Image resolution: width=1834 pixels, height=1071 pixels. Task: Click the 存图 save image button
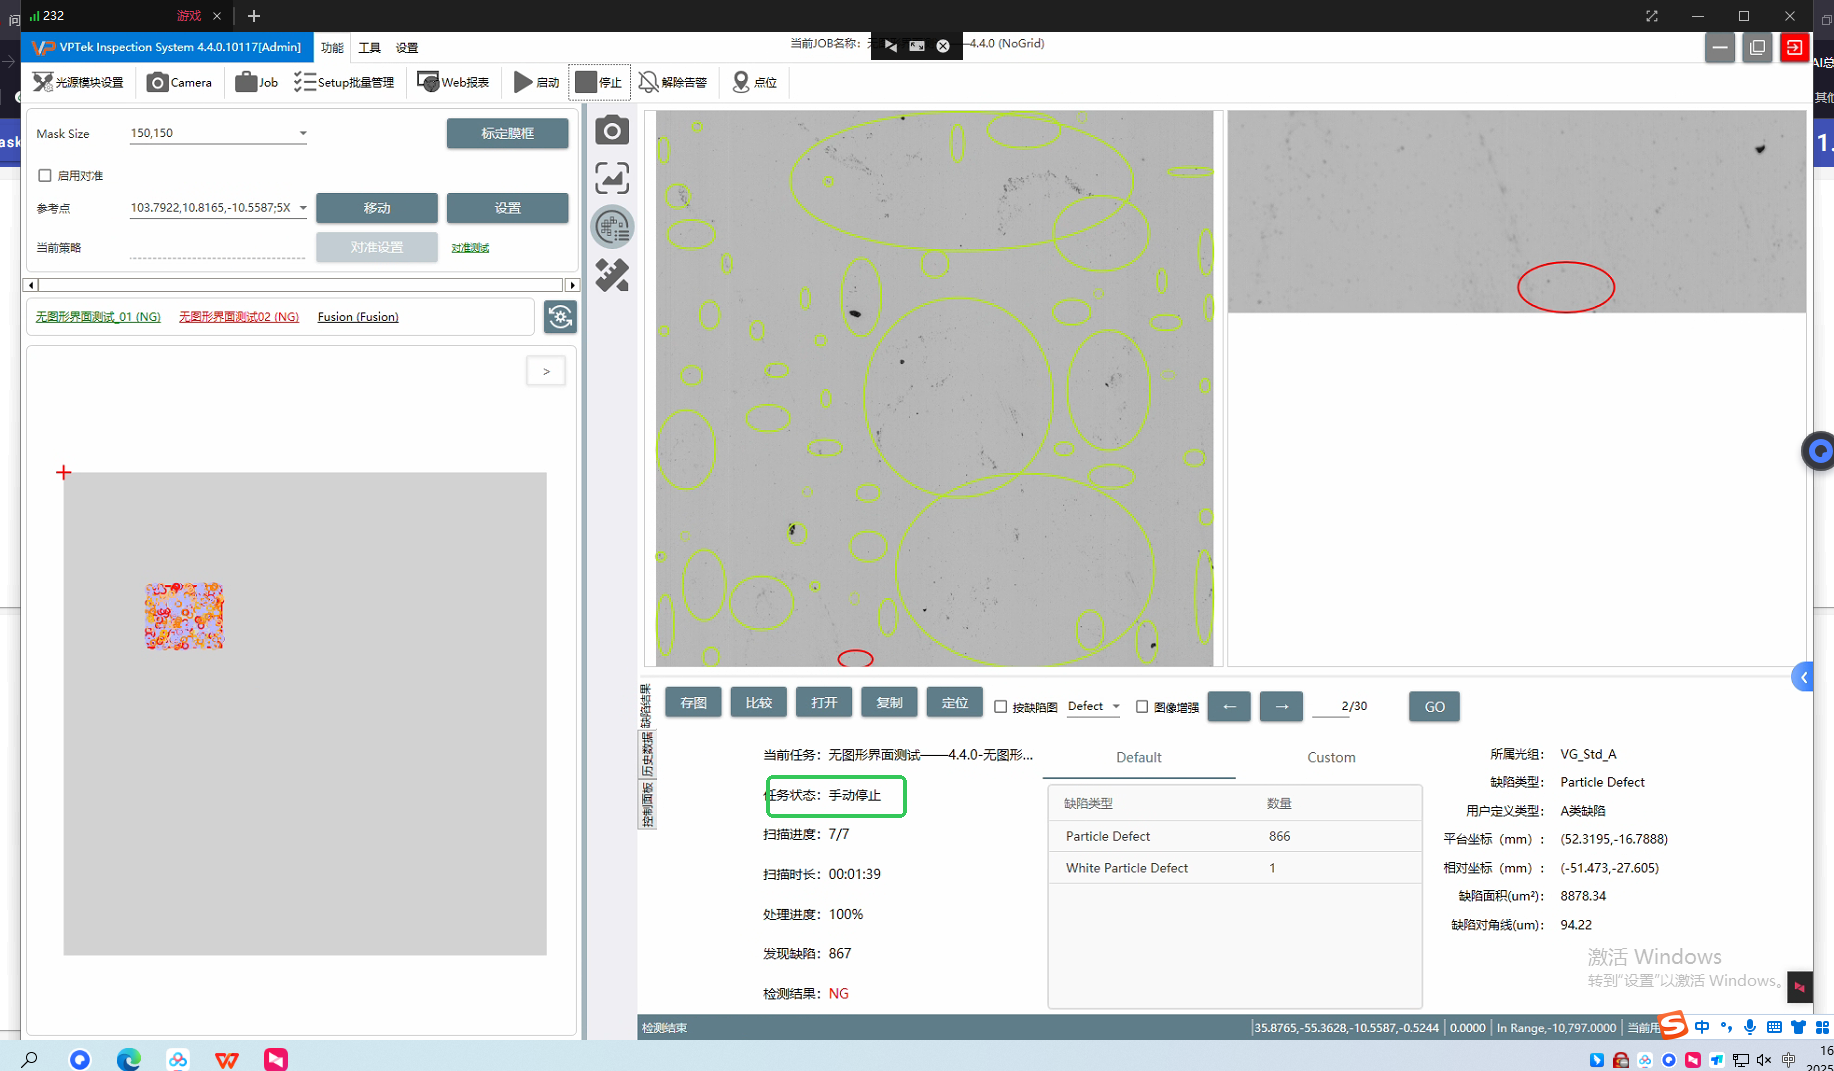click(x=693, y=703)
